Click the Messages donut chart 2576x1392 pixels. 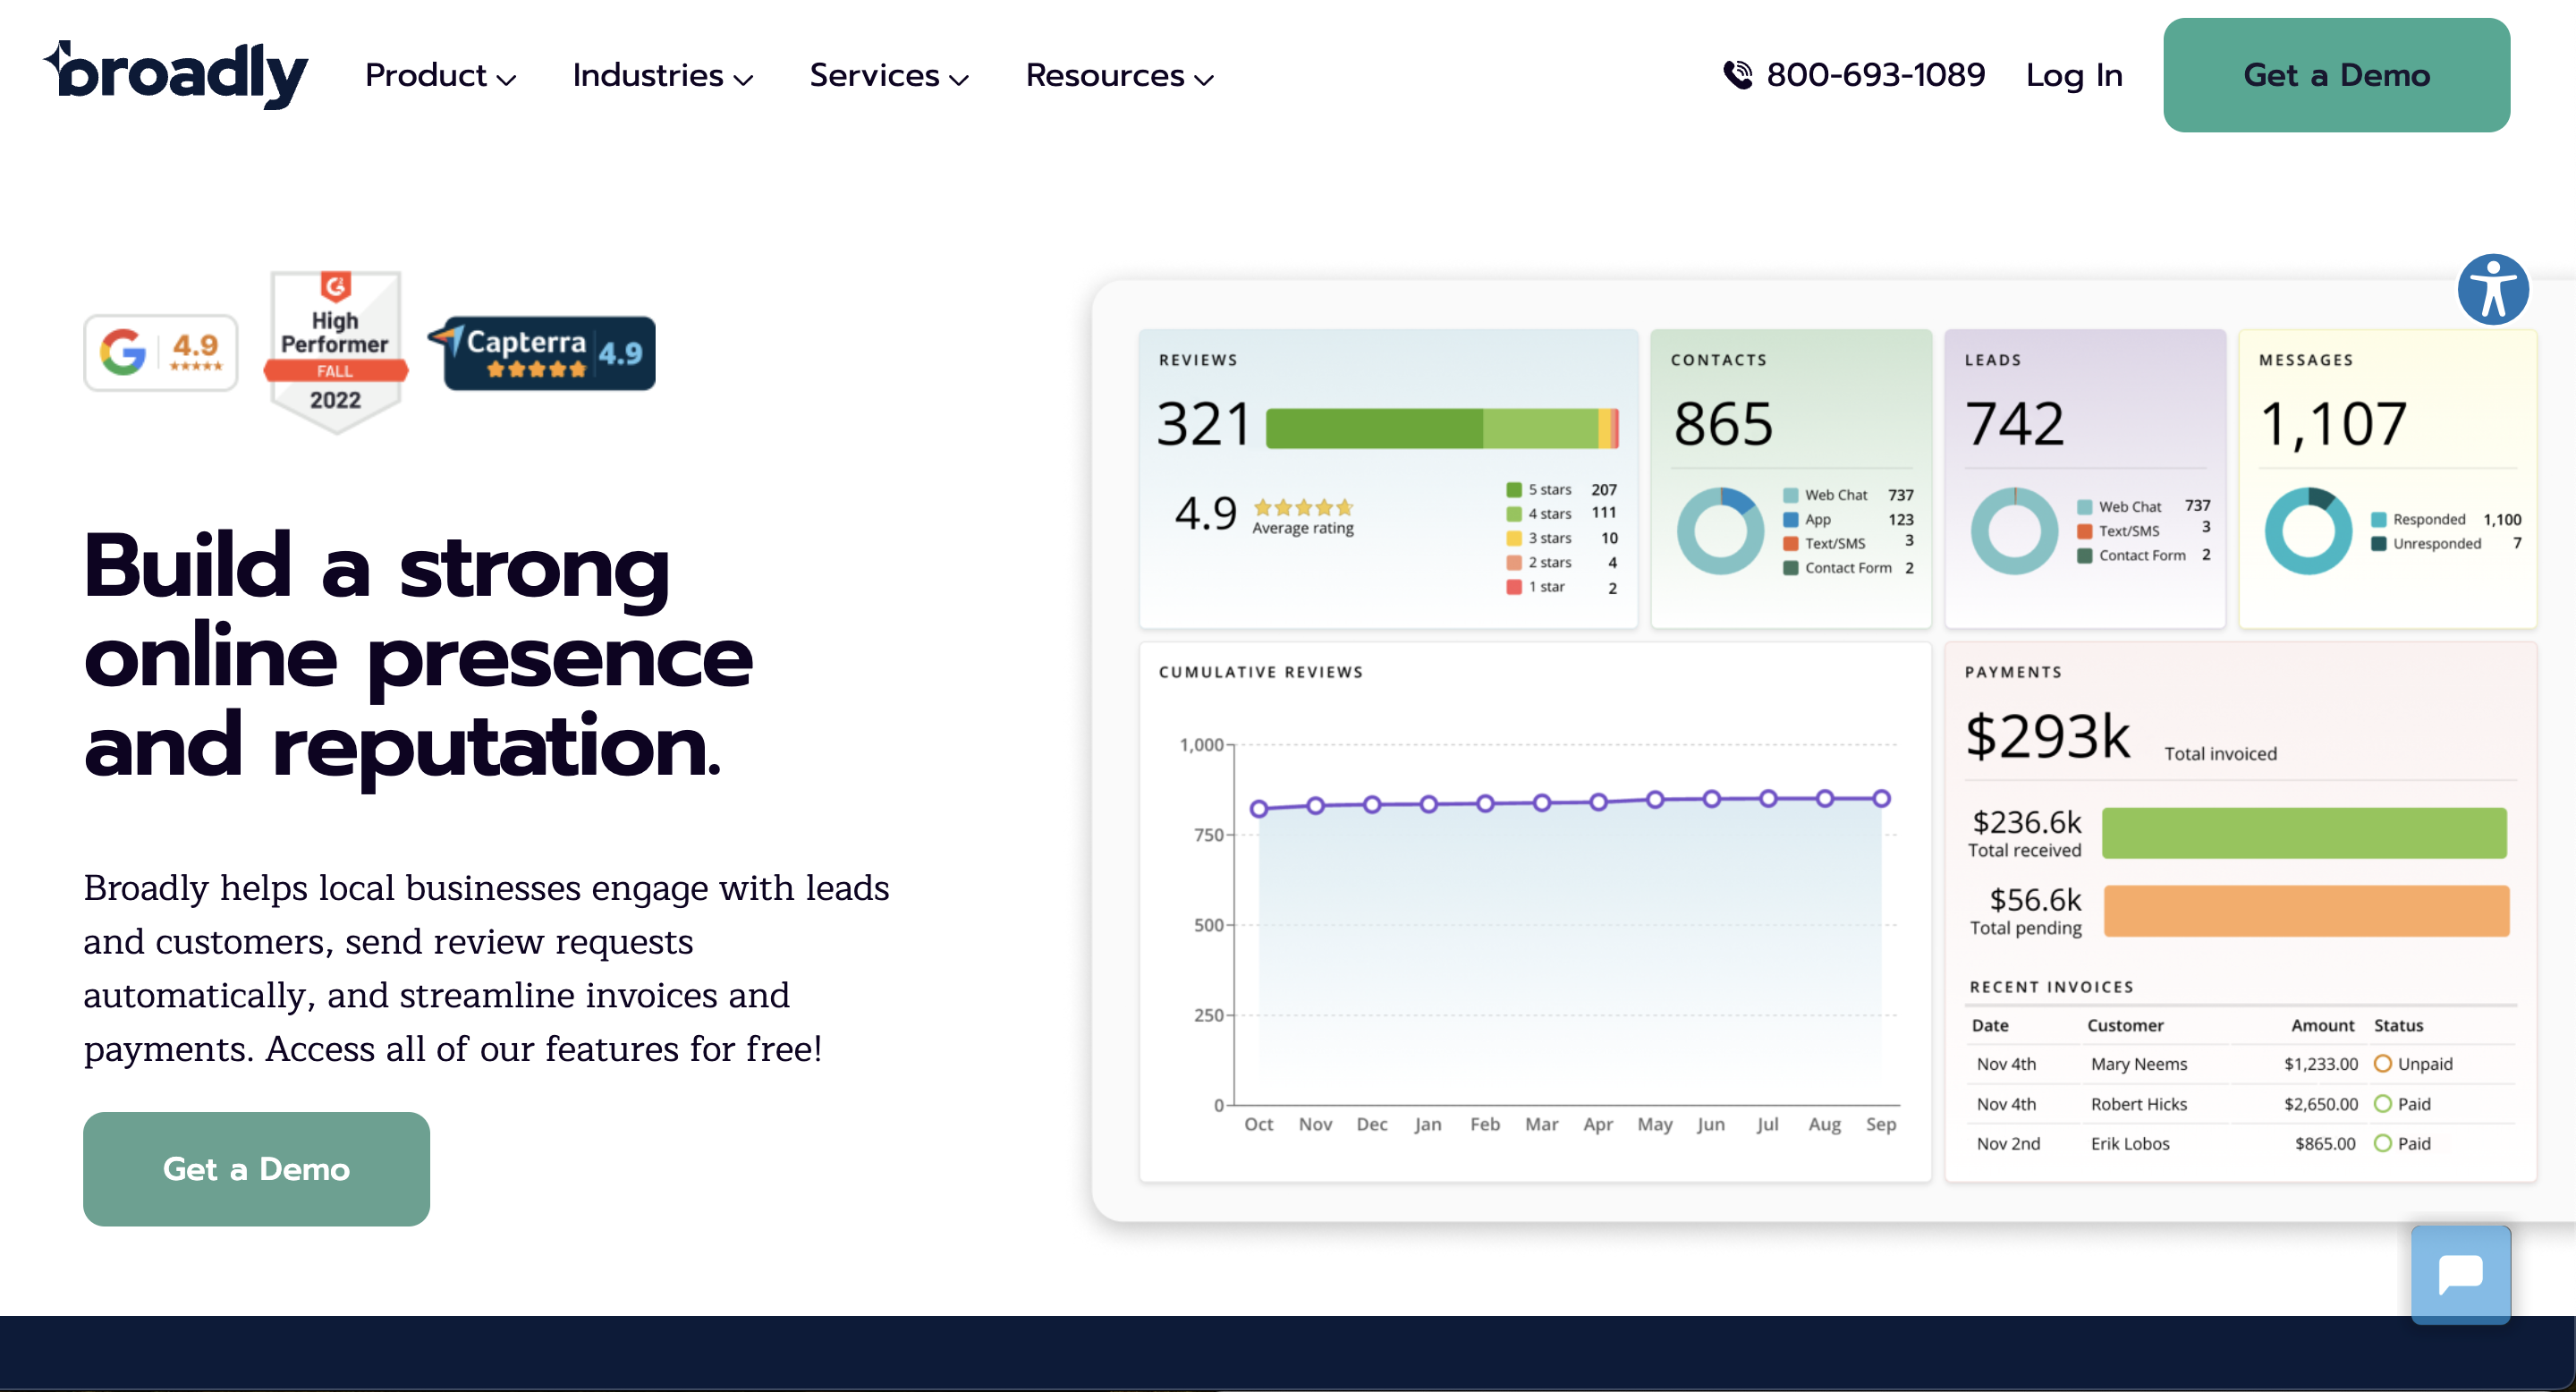2308,531
